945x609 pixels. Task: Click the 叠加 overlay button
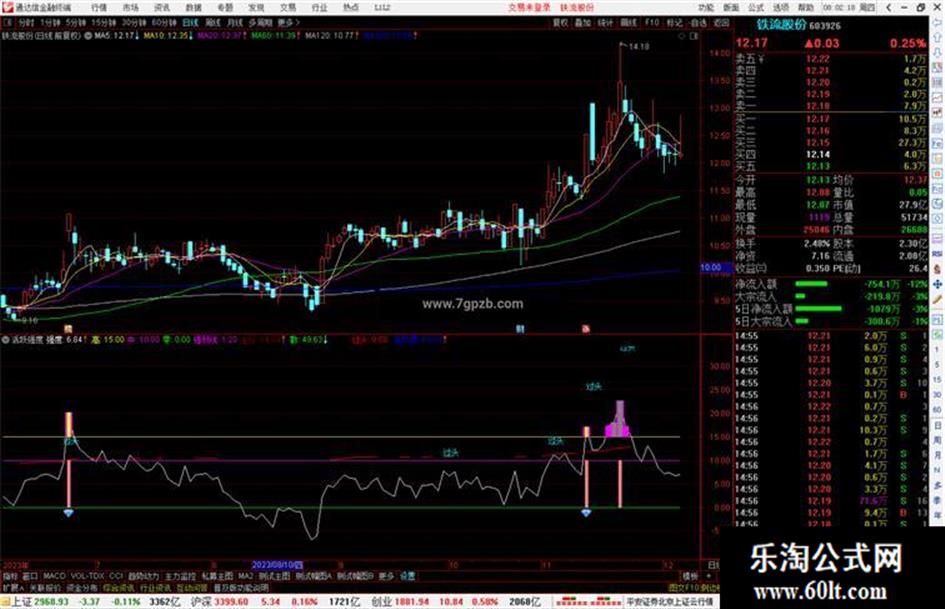pyautogui.click(x=582, y=22)
